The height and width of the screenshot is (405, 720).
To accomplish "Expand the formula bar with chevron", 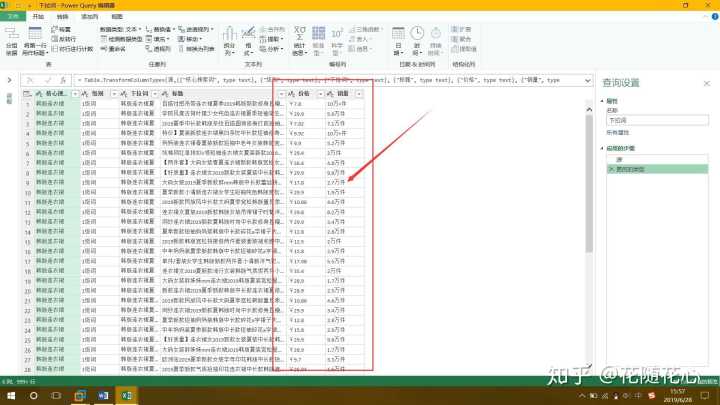I will [590, 79].
